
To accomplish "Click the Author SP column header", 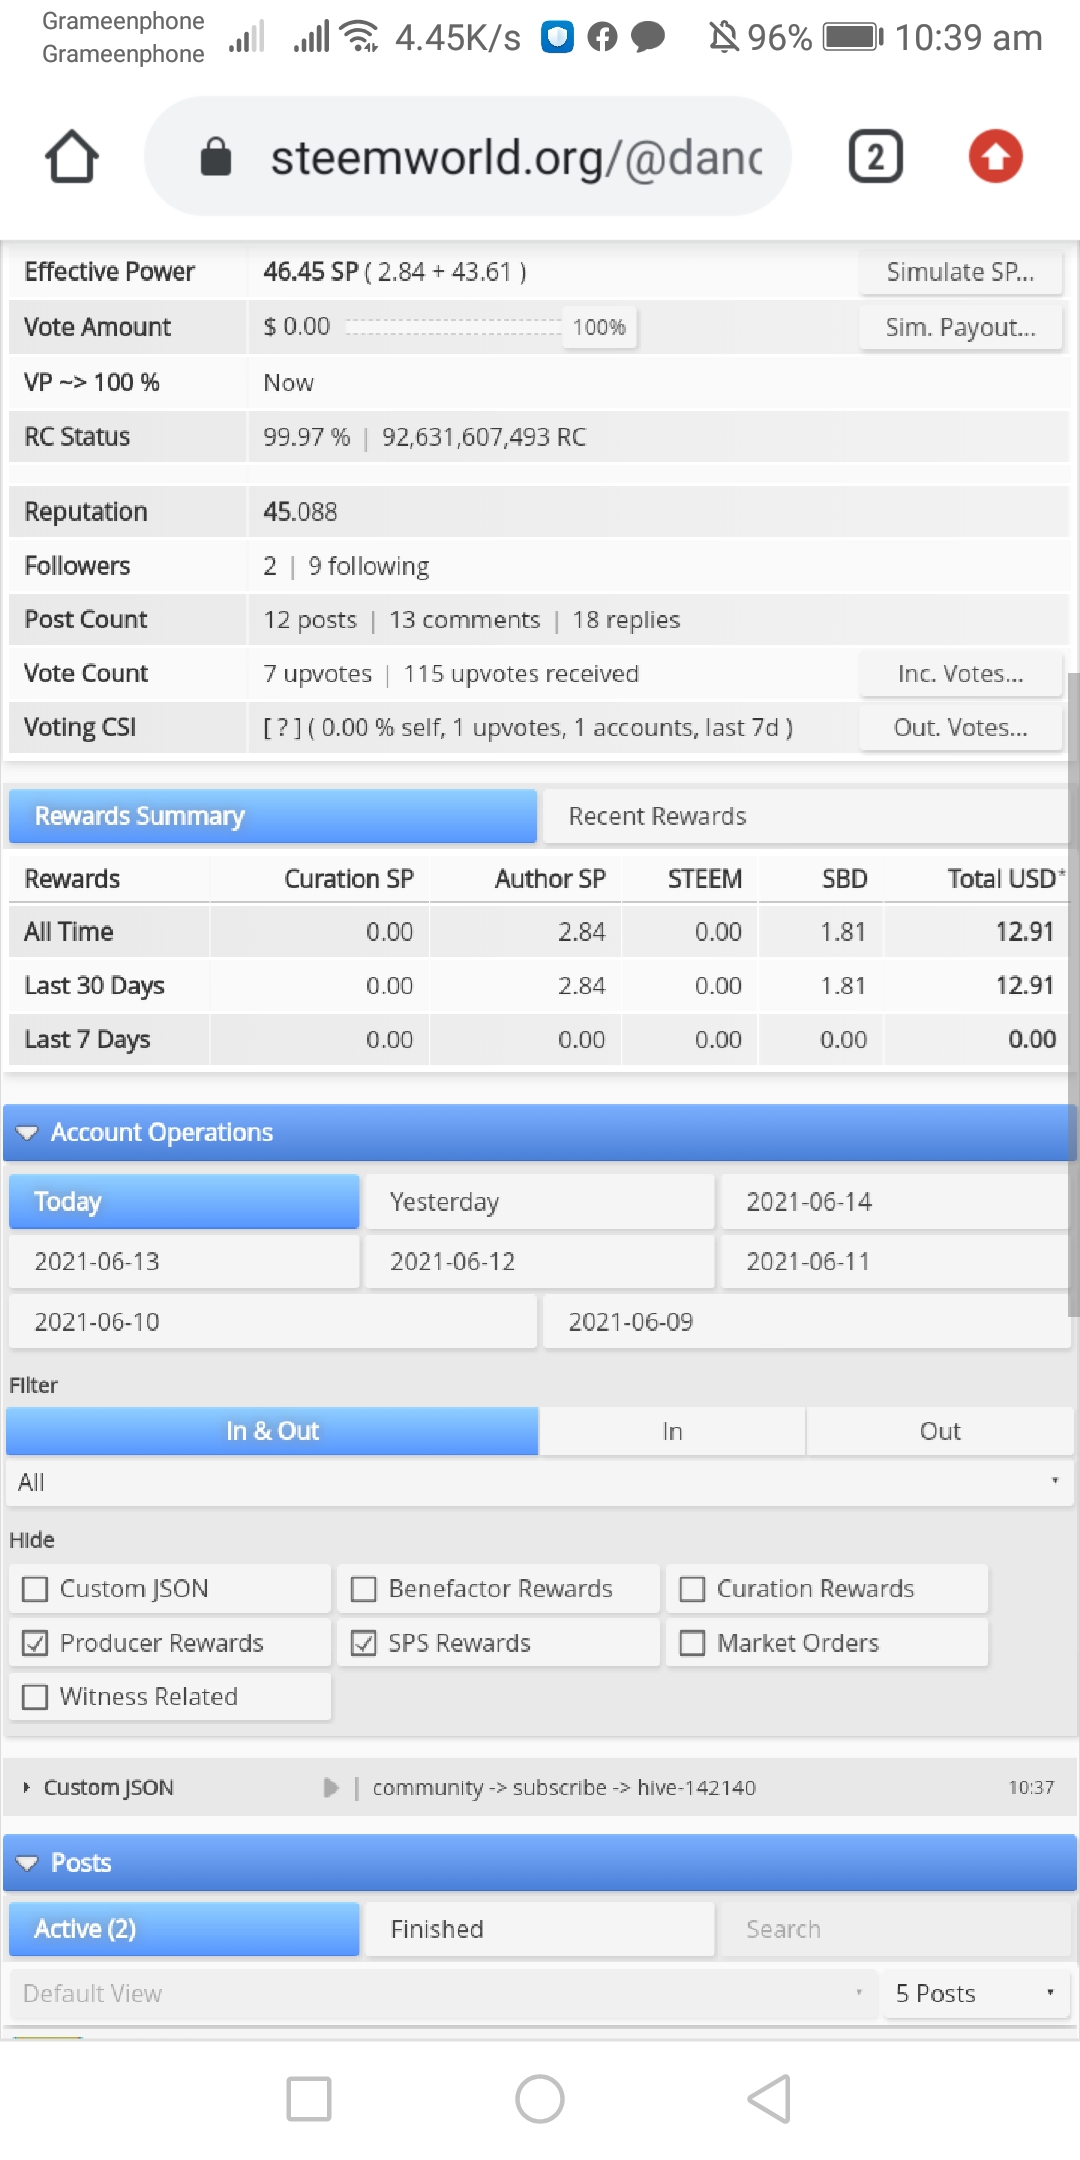I will [550, 878].
